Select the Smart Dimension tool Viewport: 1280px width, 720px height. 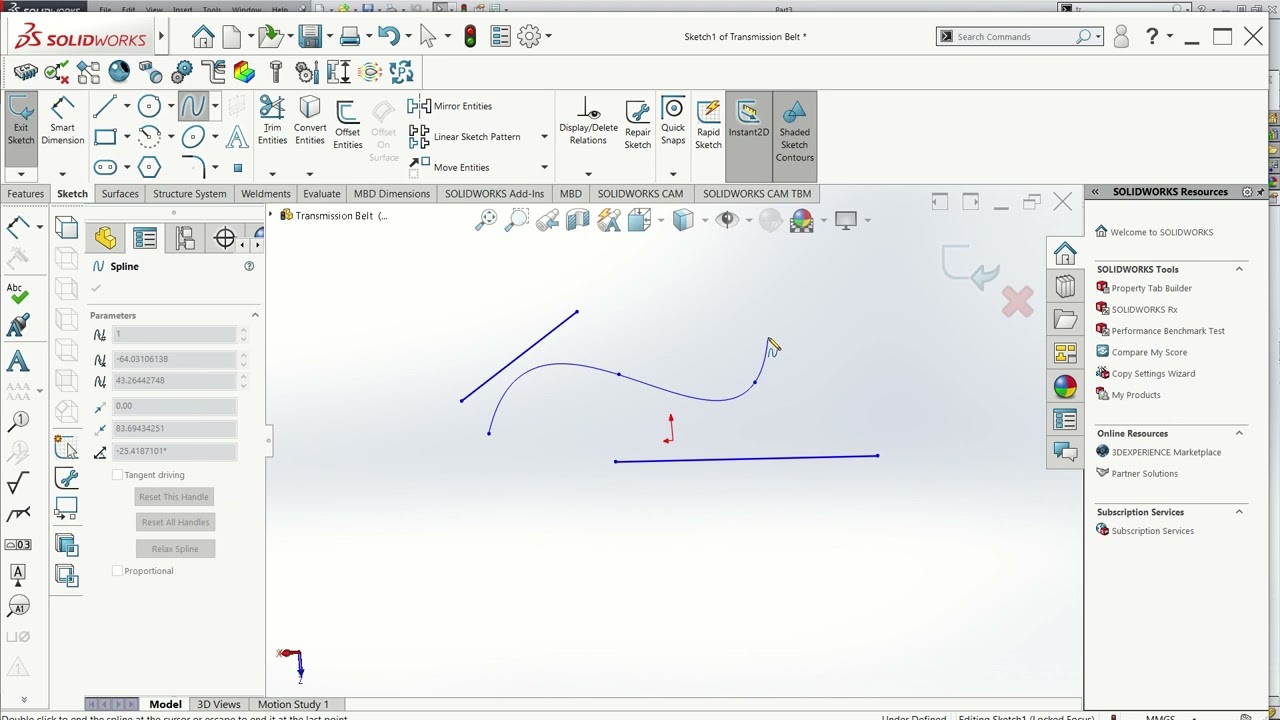pyautogui.click(x=62, y=122)
